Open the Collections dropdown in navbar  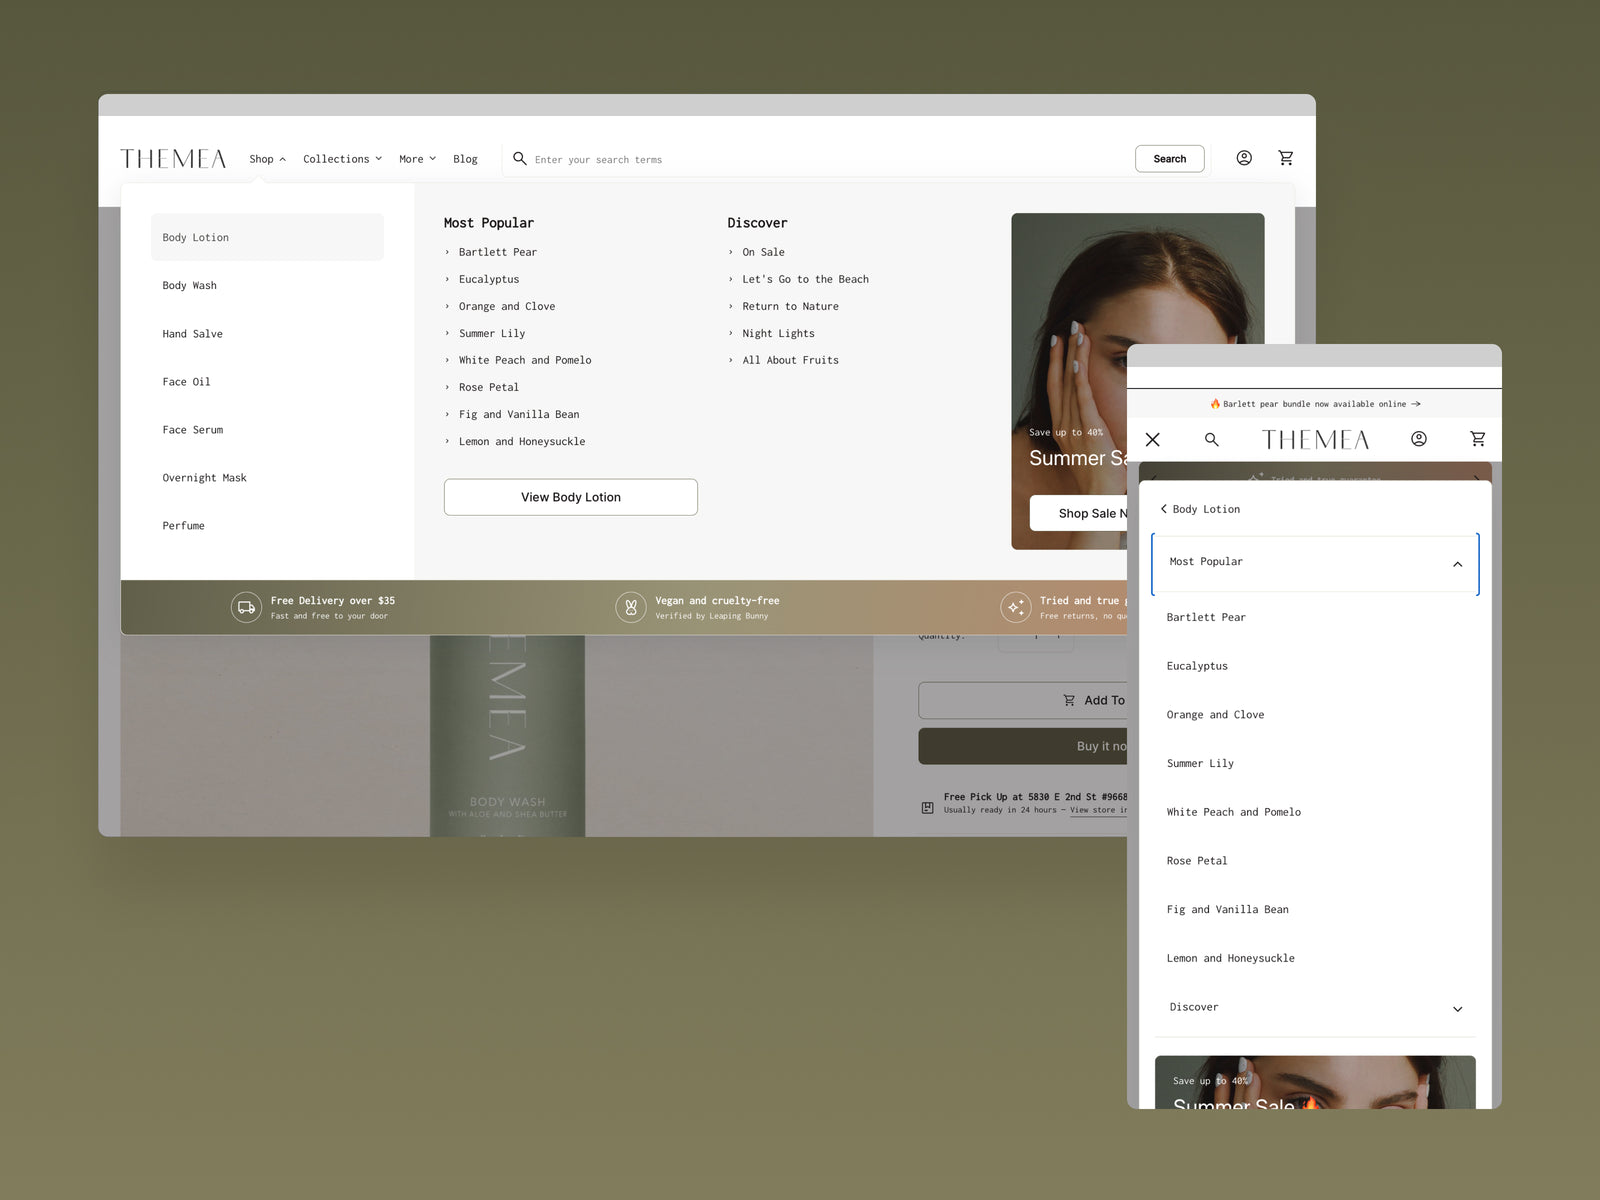click(x=342, y=159)
